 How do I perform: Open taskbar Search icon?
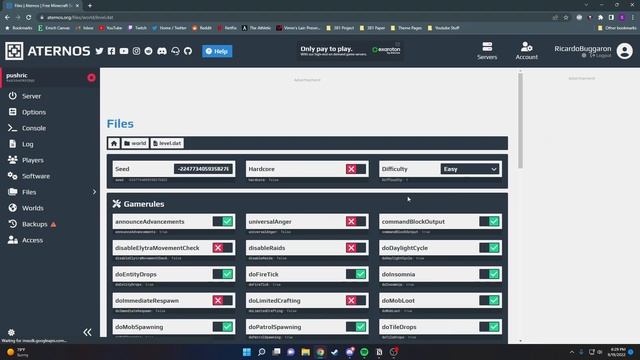pyautogui.click(x=262, y=352)
